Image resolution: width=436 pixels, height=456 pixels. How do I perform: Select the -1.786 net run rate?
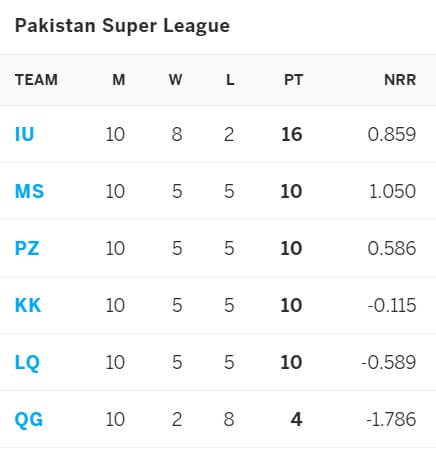pyautogui.click(x=391, y=419)
